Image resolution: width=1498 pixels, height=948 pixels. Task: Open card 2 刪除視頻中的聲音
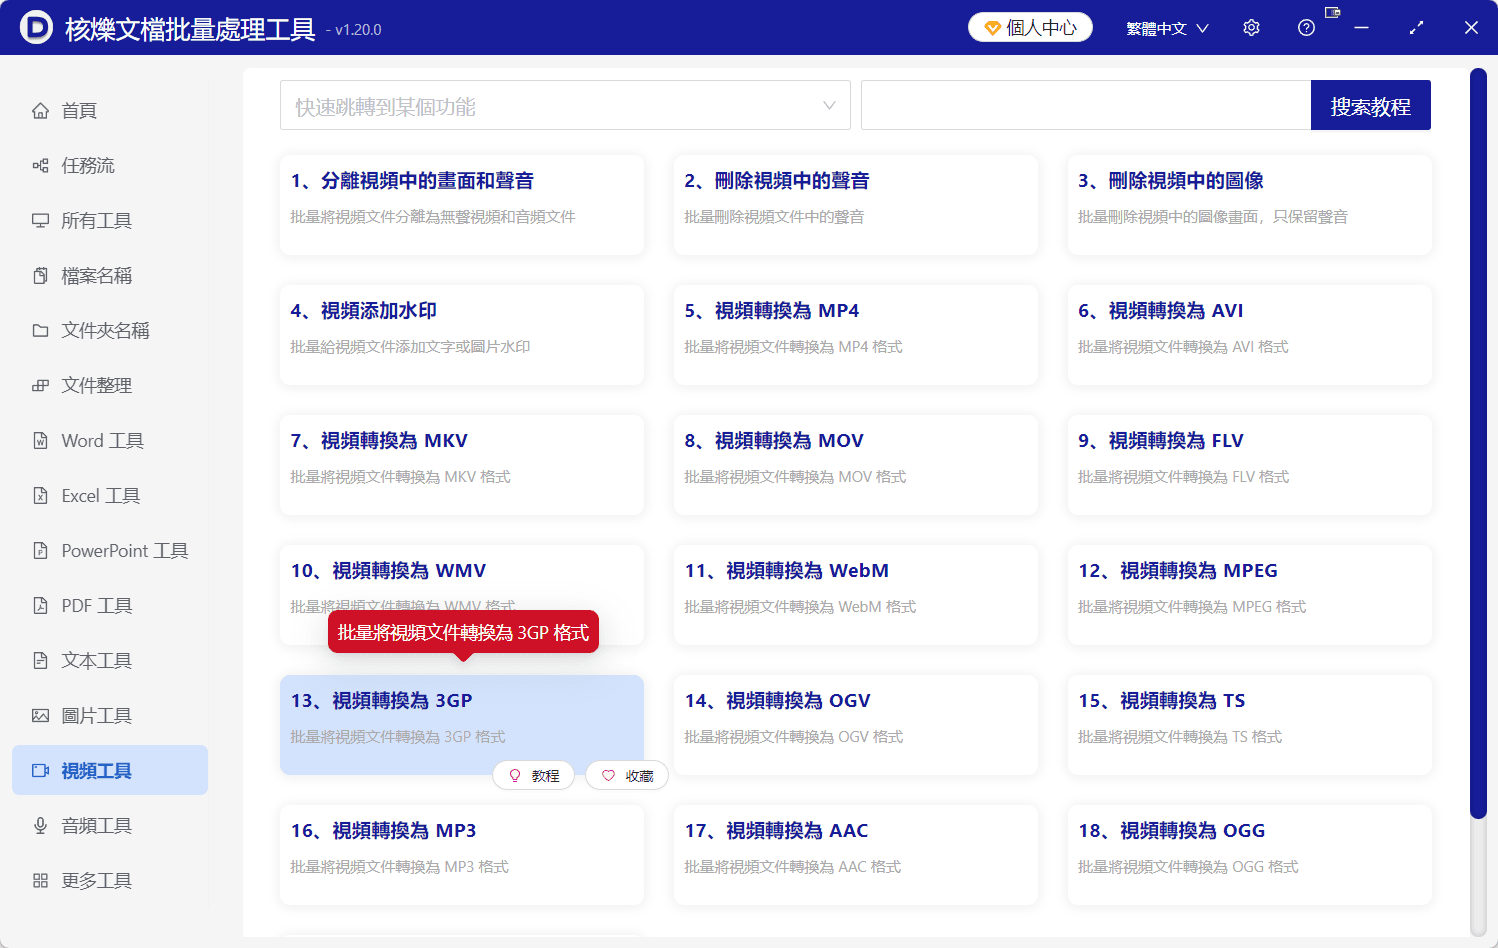[x=856, y=205]
